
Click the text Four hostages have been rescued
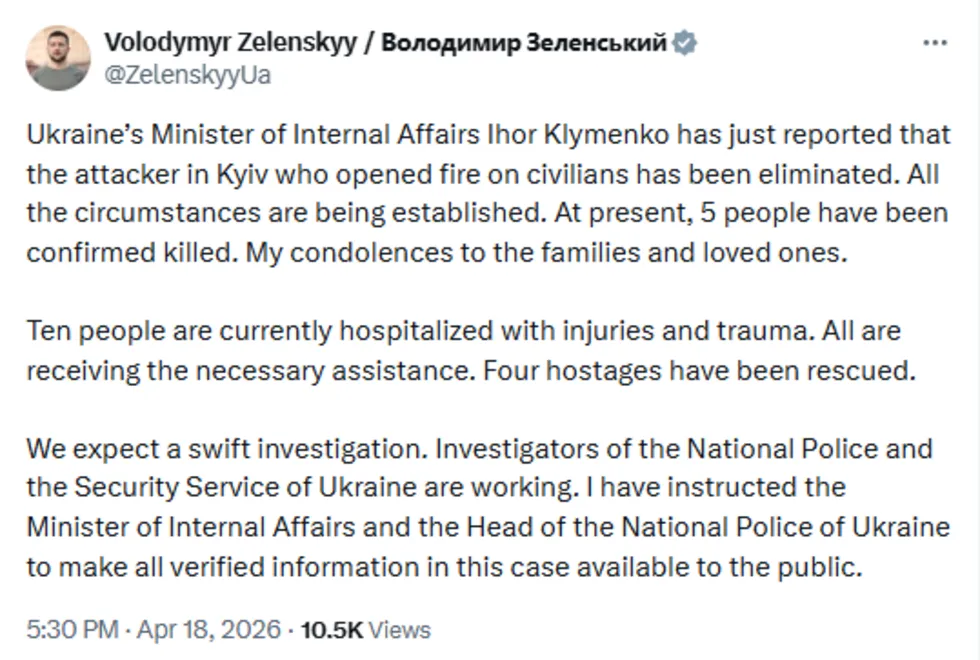[699, 371]
